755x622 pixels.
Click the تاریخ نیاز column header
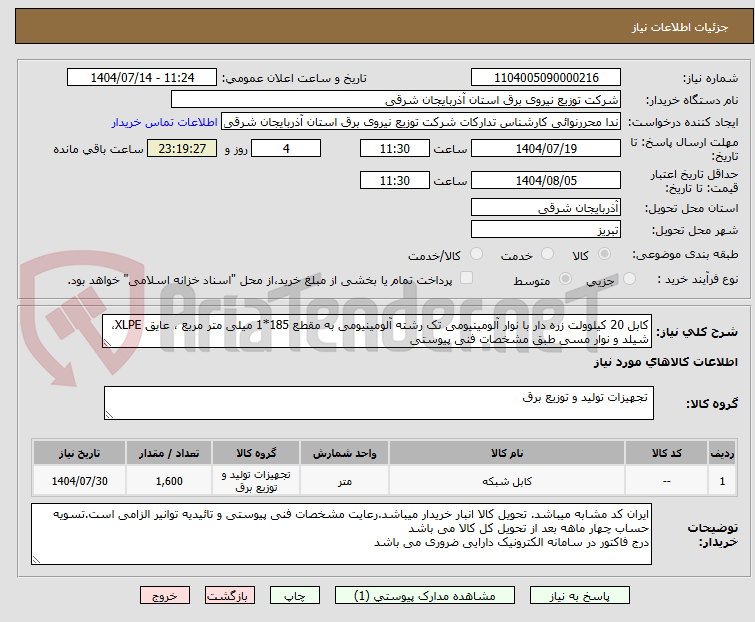point(79,453)
